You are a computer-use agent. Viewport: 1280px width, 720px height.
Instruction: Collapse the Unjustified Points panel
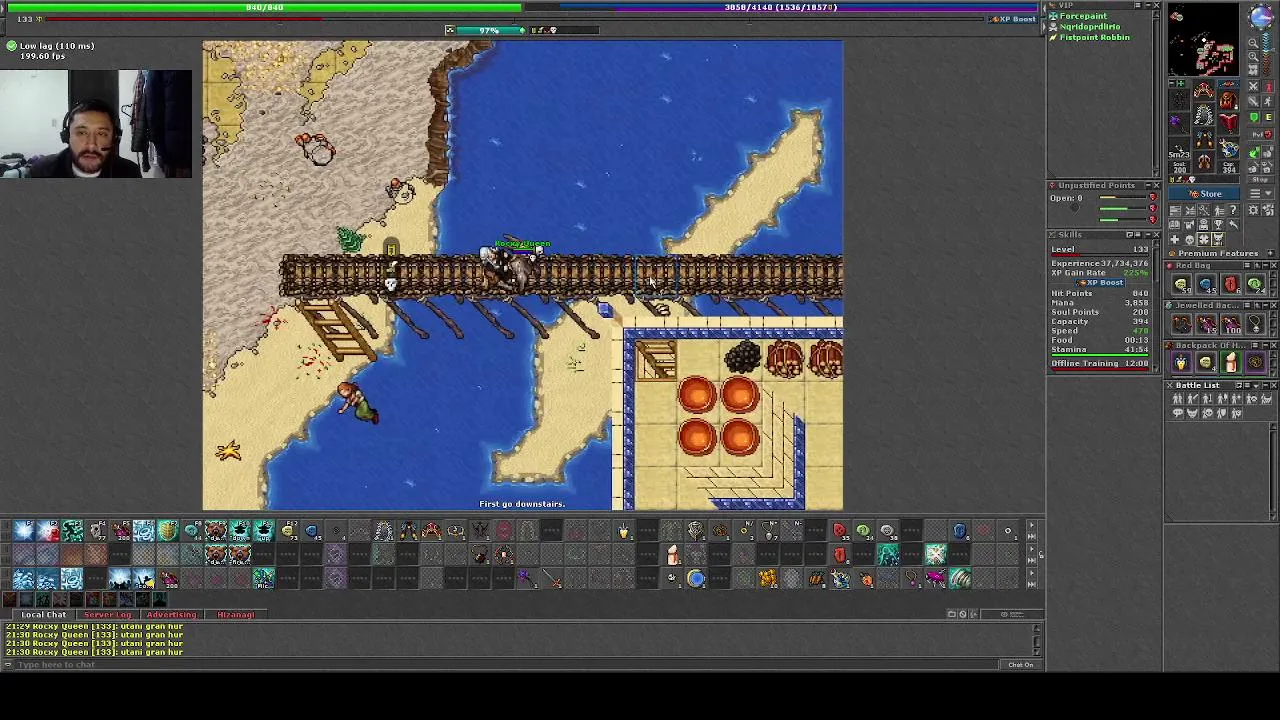1148,185
